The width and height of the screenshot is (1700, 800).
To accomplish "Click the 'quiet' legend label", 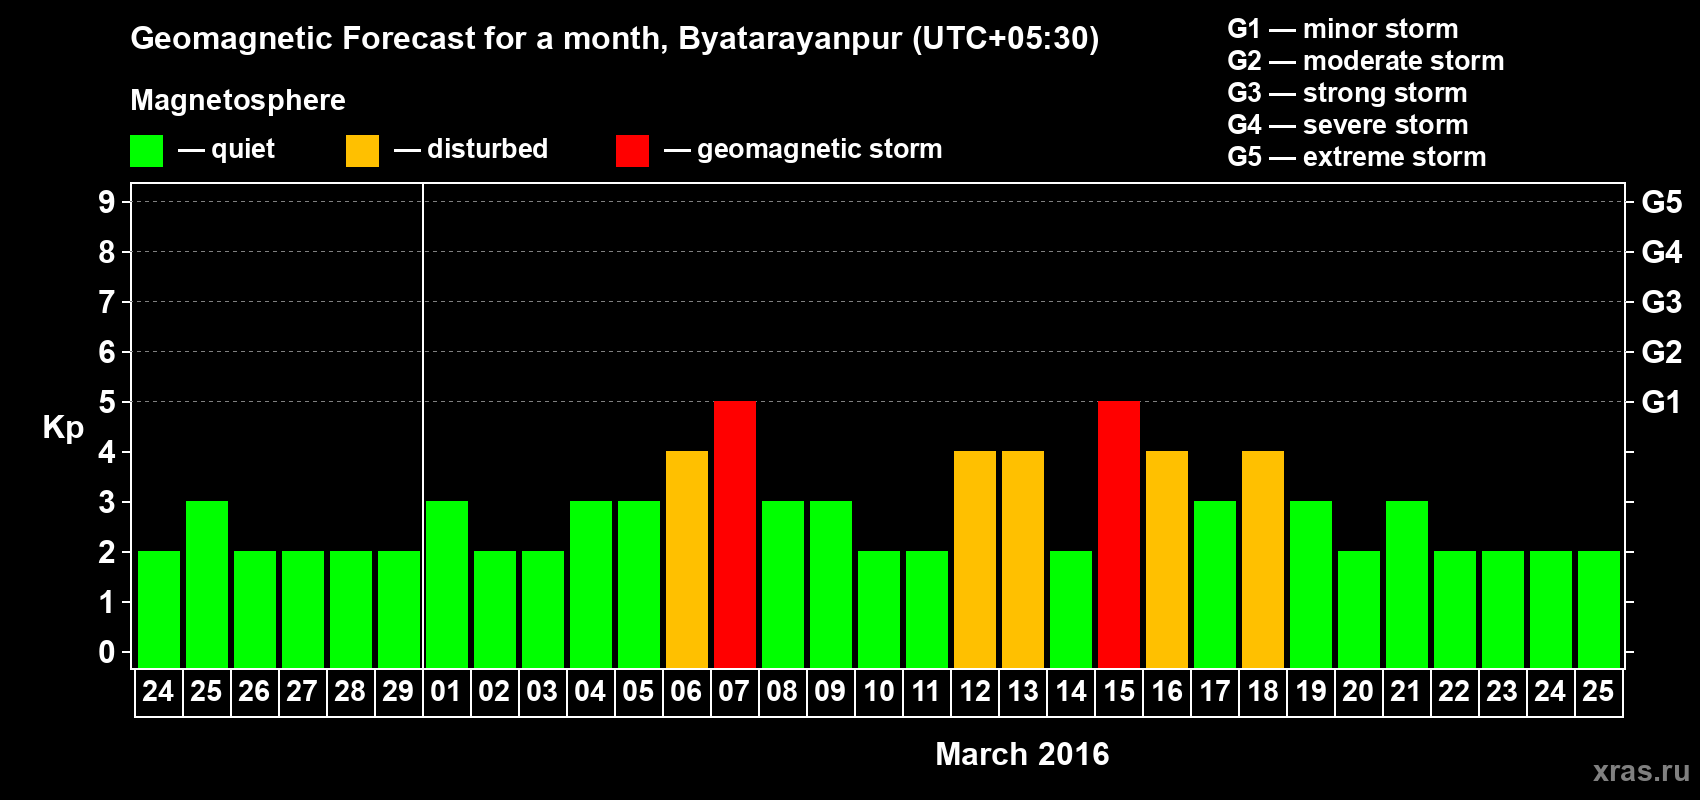I will (243, 149).
